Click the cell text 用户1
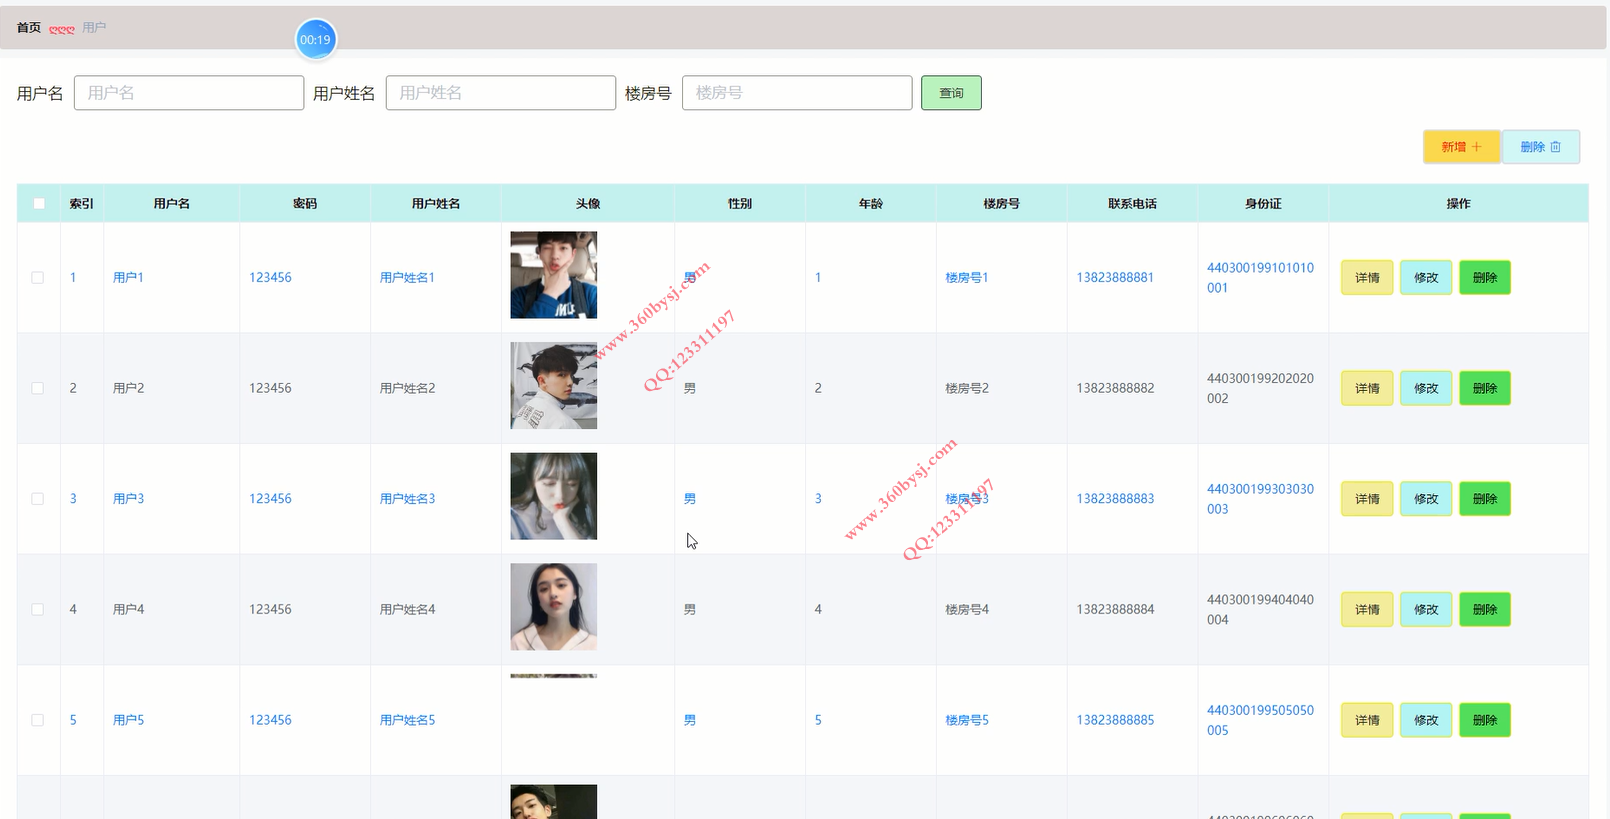The width and height of the screenshot is (1610, 819). [128, 278]
